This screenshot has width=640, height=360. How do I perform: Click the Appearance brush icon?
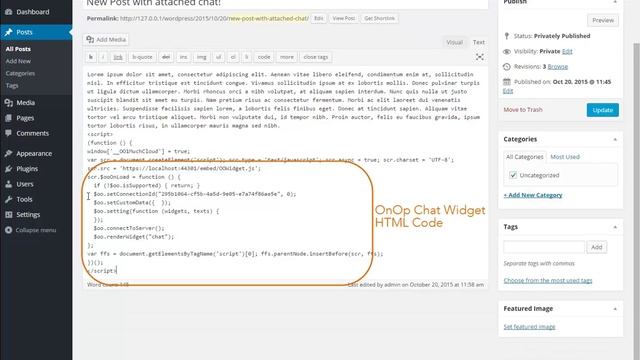click(x=9, y=153)
